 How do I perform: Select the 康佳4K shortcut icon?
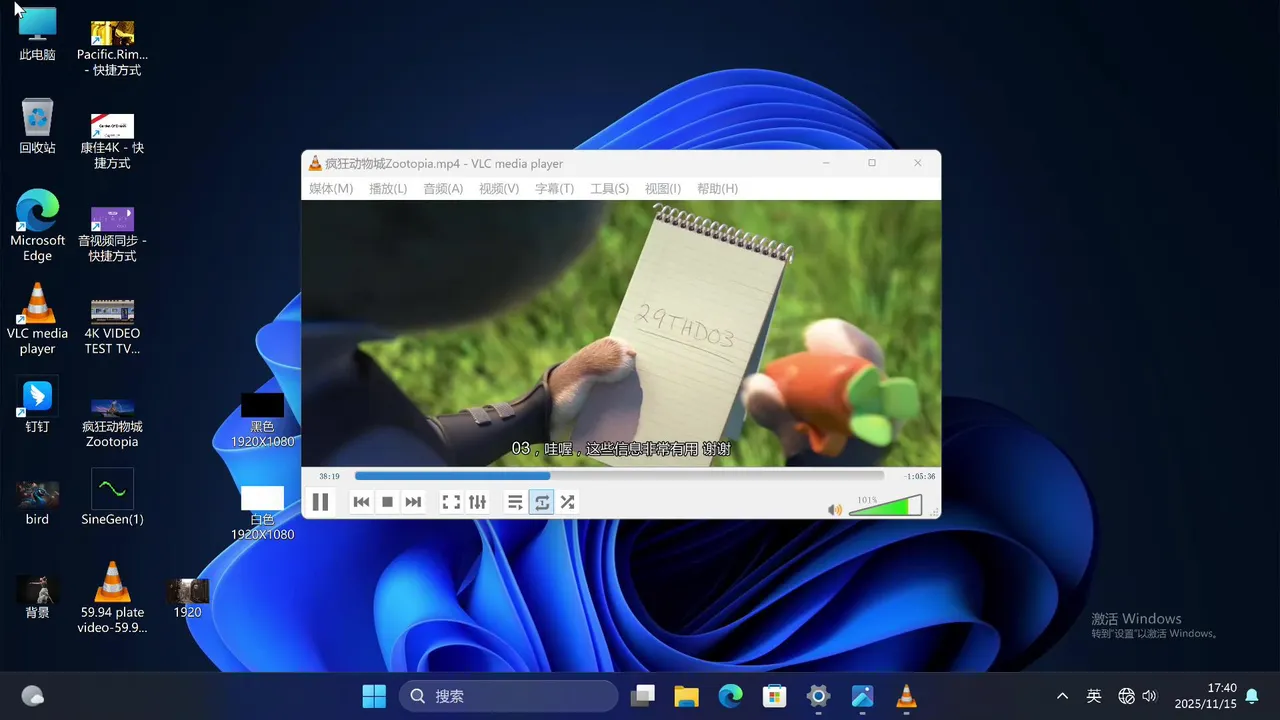[x=112, y=141]
